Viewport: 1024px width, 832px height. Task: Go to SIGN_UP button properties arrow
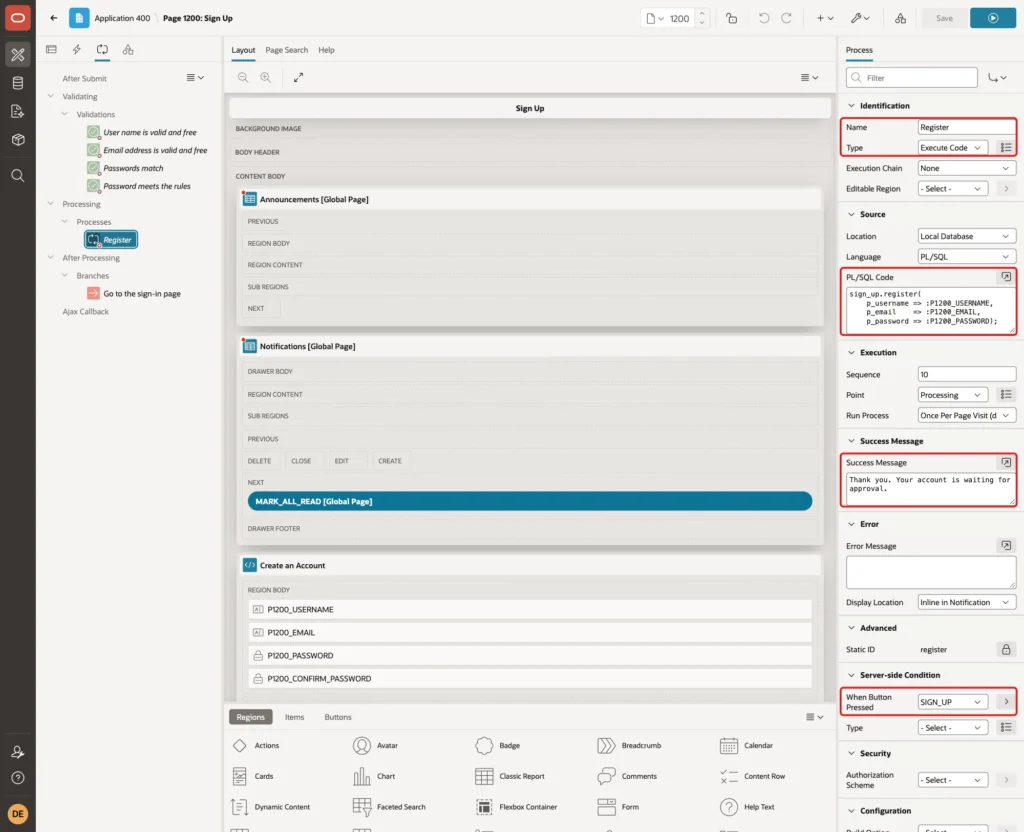coord(1006,702)
